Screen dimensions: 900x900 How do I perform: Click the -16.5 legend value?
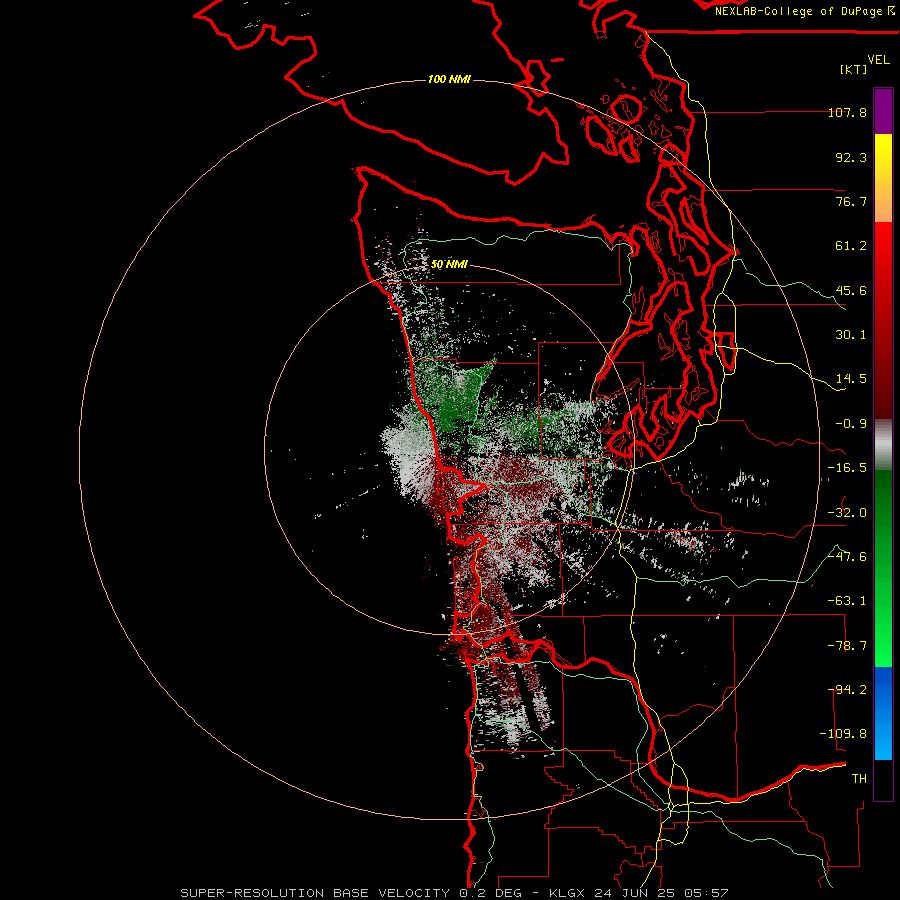pyautogui.click(x=847, y=468)
